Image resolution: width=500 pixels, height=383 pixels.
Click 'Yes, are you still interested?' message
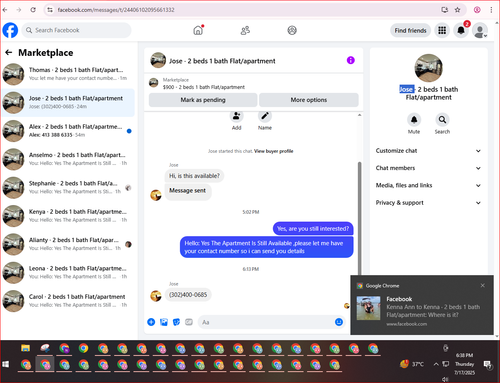point(313,229)
